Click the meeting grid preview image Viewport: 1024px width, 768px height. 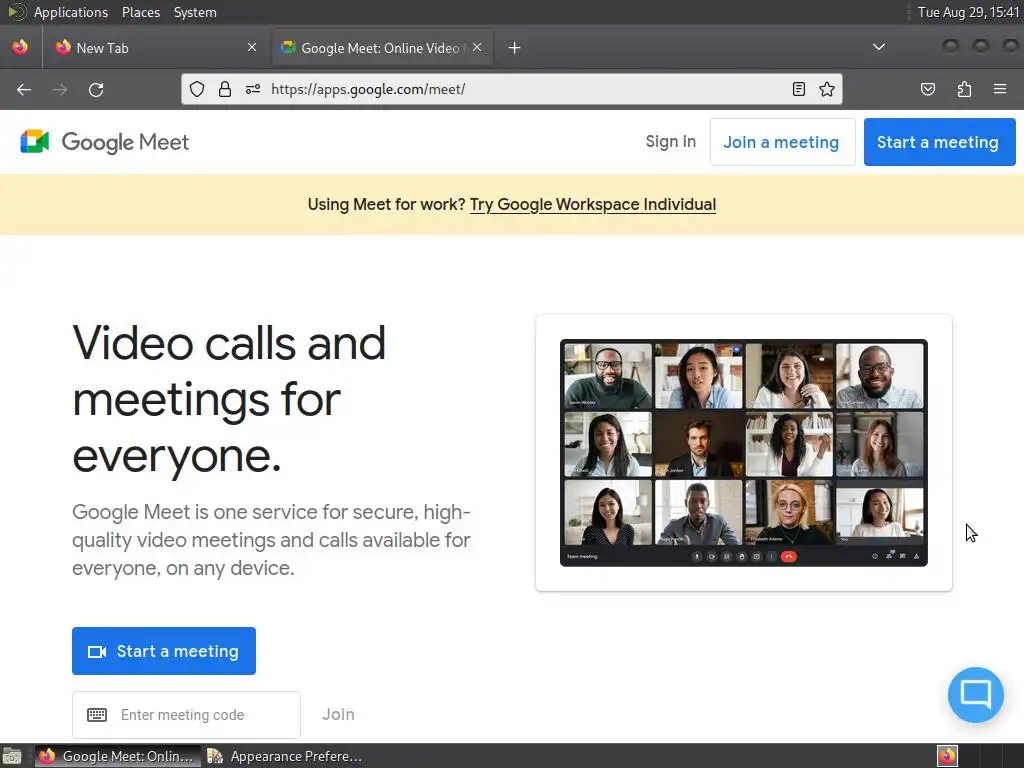[743, 453]
